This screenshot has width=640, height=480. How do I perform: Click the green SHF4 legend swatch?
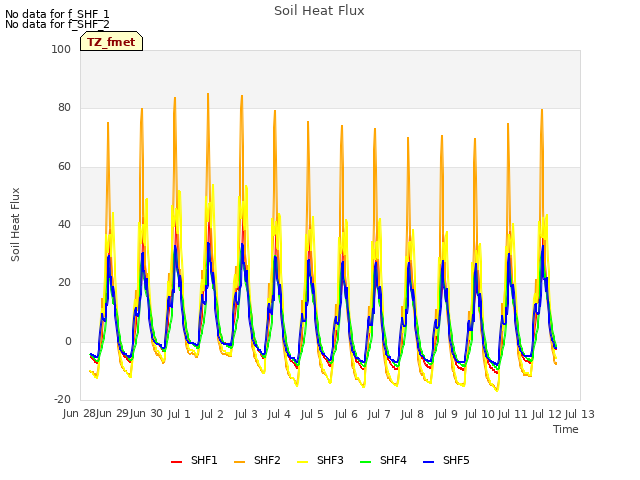tap(366, 462)
